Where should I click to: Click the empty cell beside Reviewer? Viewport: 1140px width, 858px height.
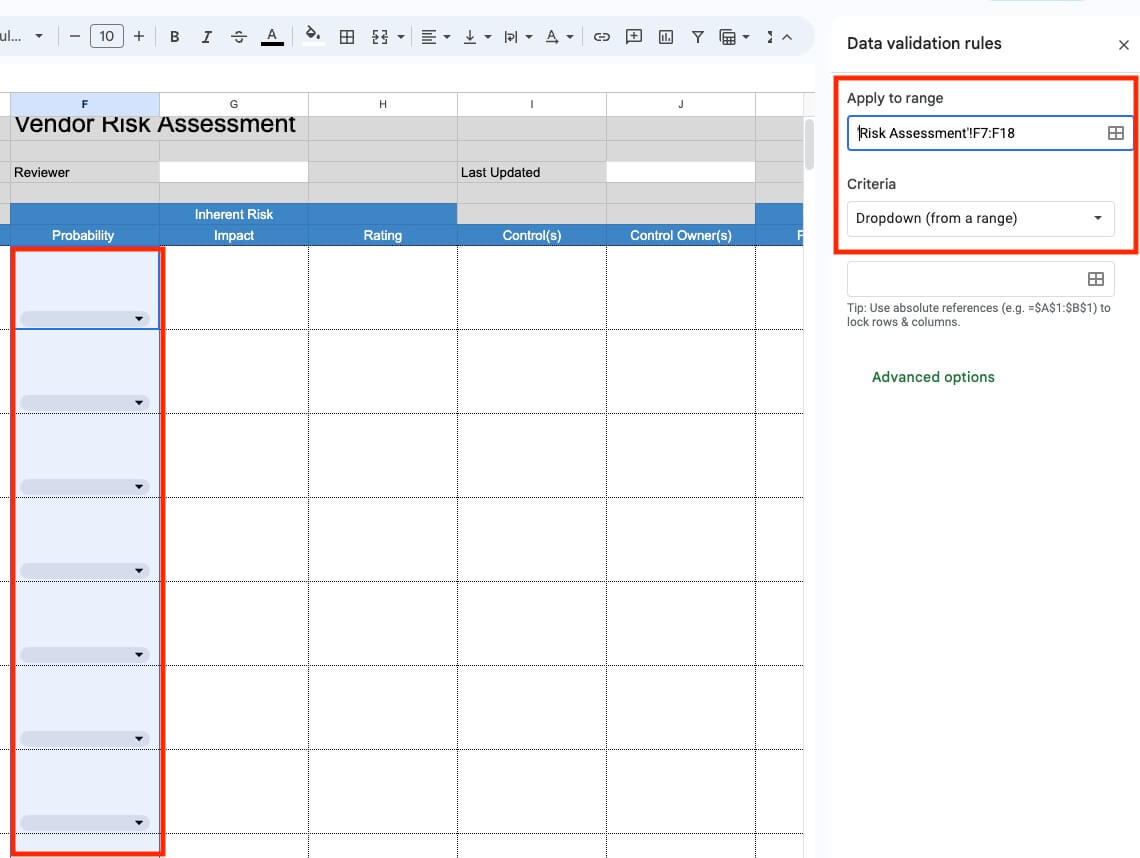coord(234,172)
